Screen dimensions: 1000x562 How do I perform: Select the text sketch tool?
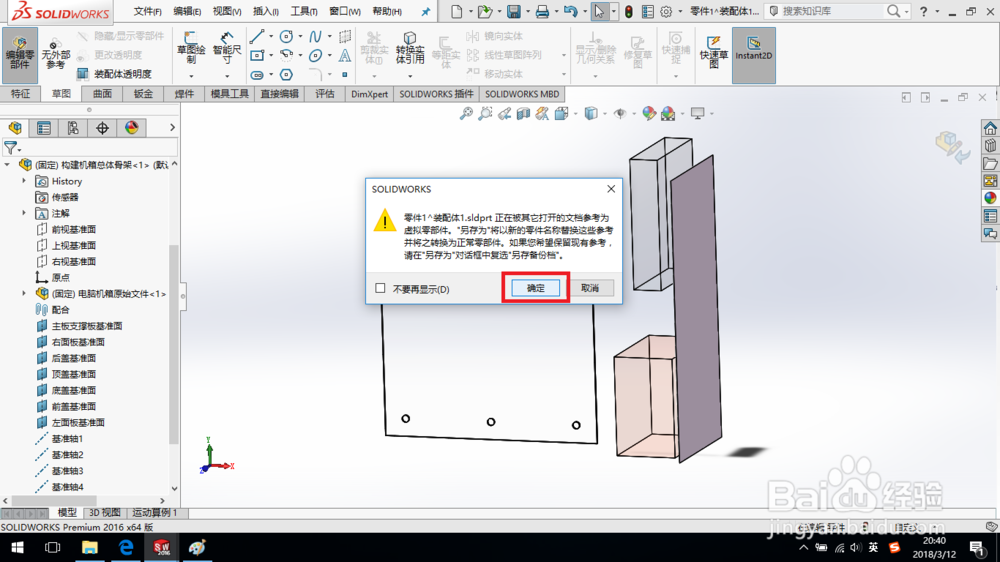pos(344,55)
